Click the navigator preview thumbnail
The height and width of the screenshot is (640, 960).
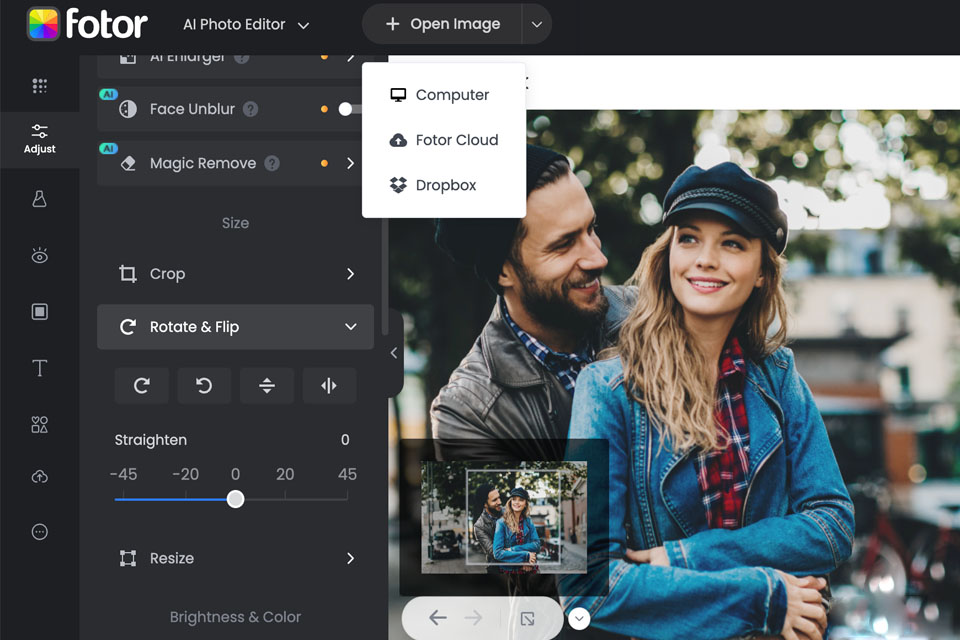tap(503, 517)
